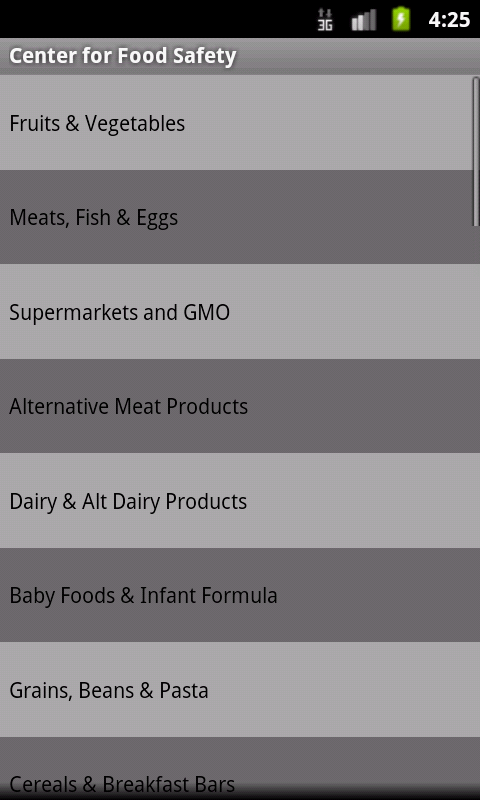Choose Alternative Meat Products

pyautogui.click(x=240, y=406)
